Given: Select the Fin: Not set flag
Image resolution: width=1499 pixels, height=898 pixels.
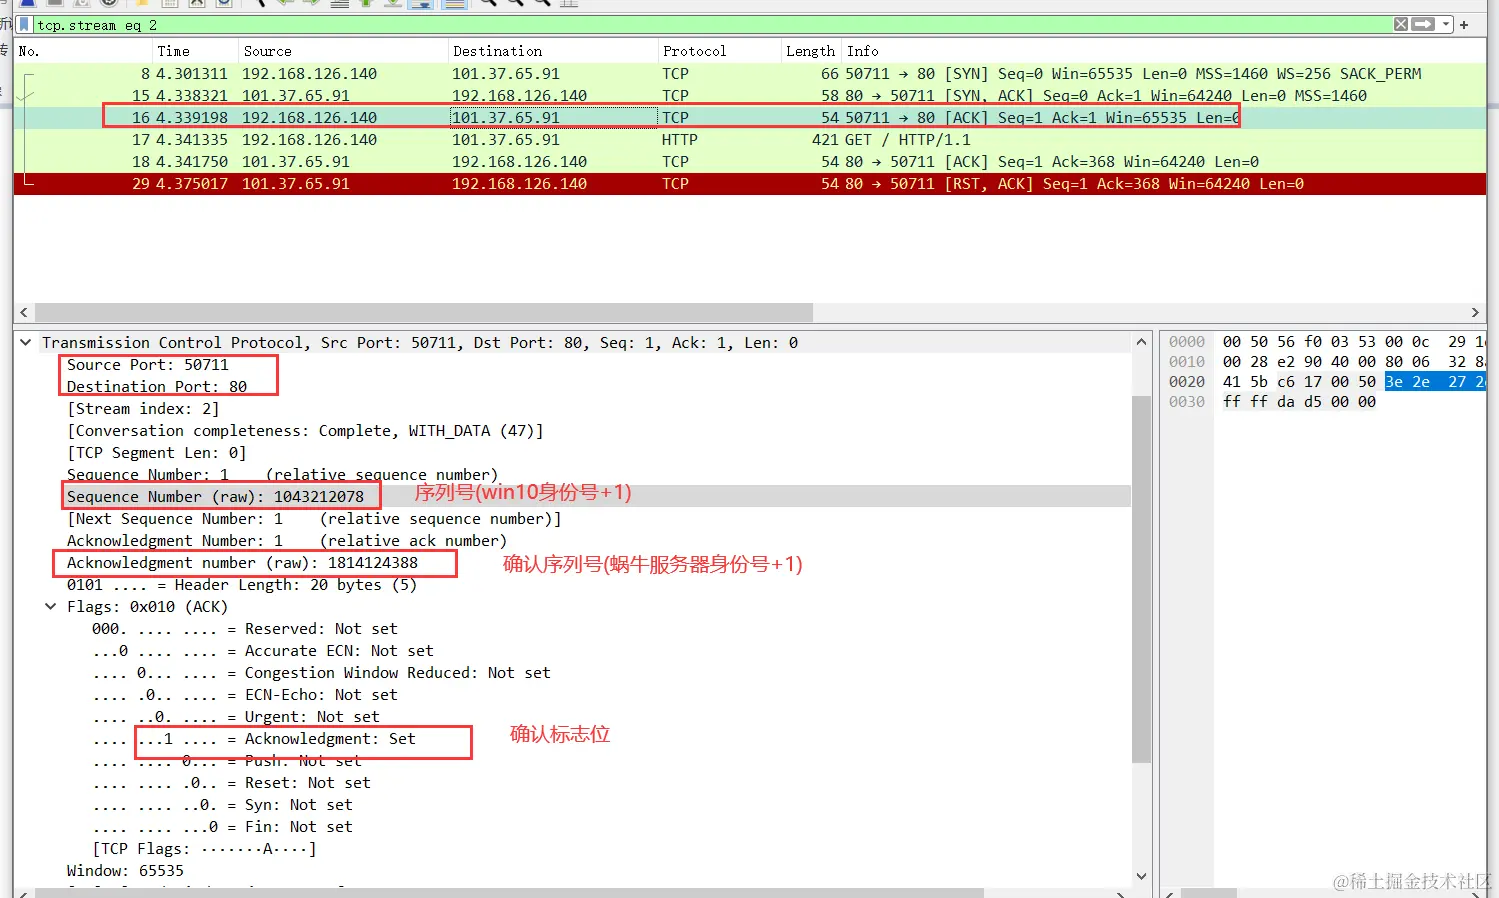Looking at the screenshot, I should tap(222, 827).
